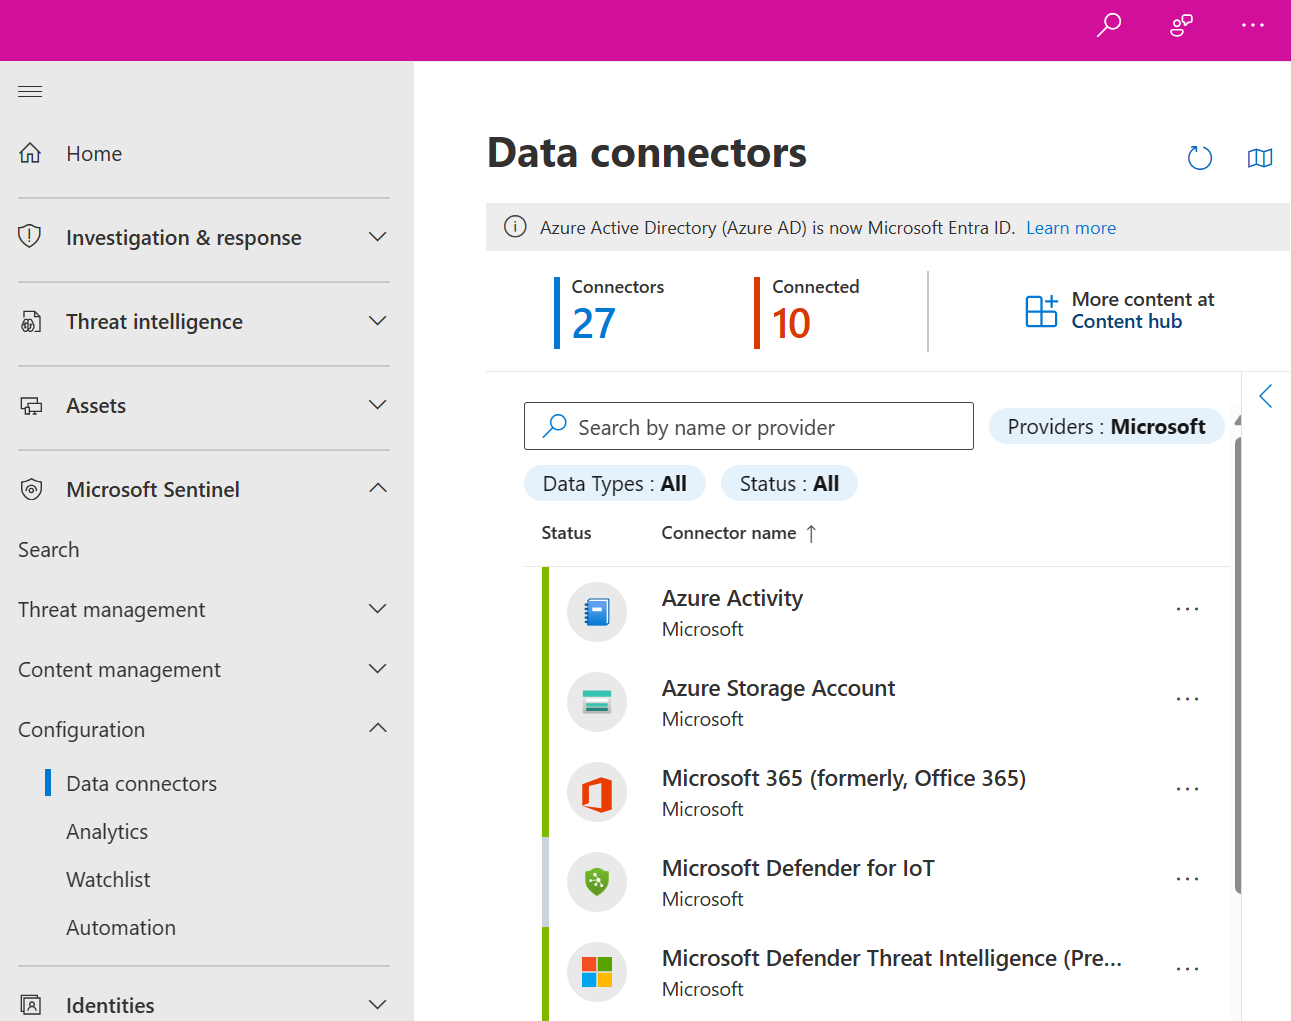1291x1021 pixels.
Task: Open Sentinel Search menu item
Action: [x=49, y=550]
